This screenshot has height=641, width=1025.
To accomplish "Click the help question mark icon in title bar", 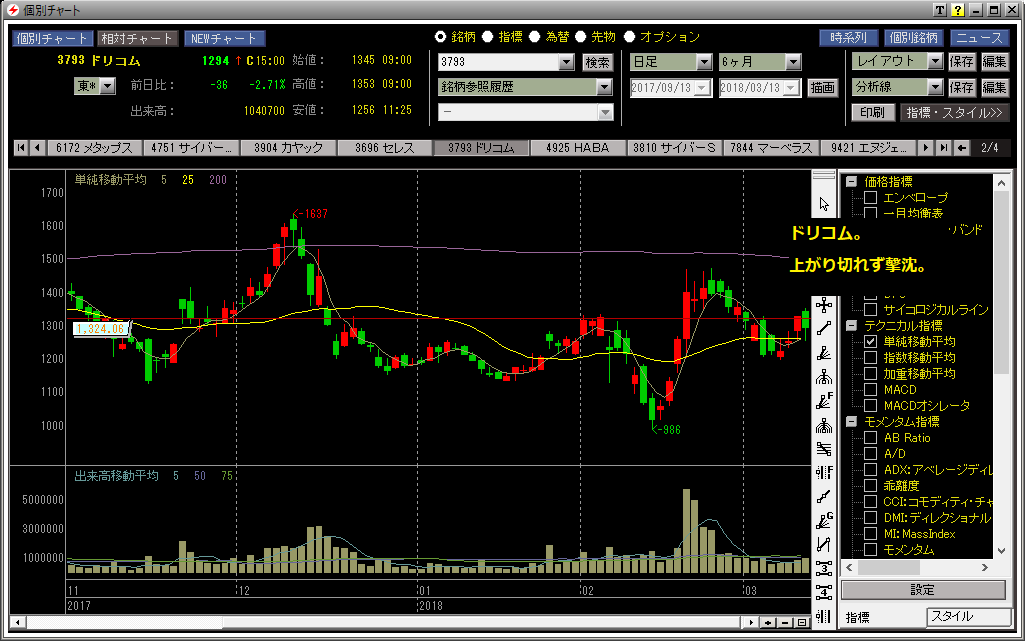I will (958, 10).
